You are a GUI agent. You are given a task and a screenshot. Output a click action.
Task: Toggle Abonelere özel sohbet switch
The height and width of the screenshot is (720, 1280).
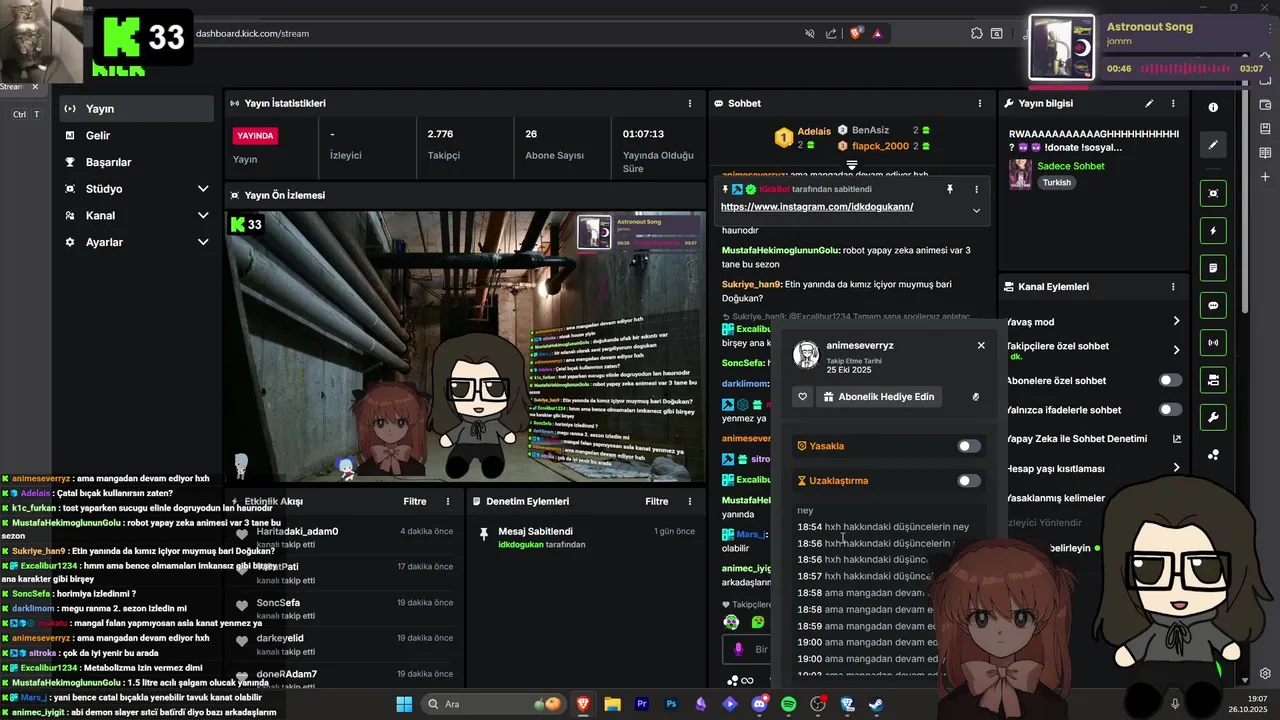pos(1170,380)
